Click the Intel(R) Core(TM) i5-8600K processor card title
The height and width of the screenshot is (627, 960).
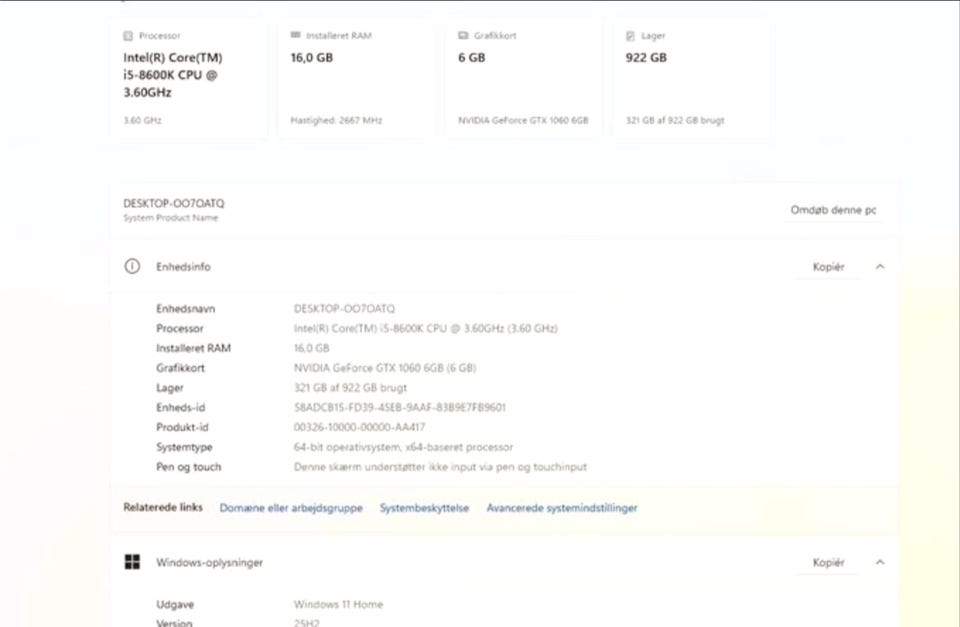pos(173,75)
